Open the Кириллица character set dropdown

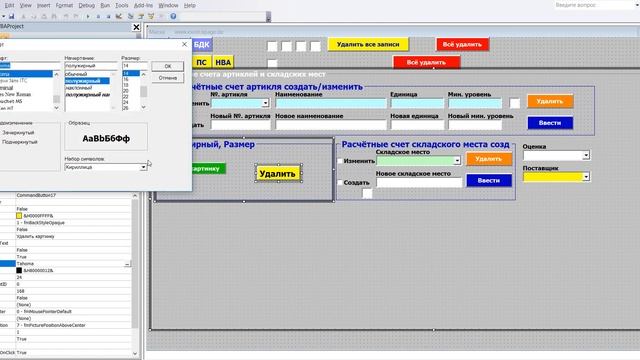click(143, 167)
